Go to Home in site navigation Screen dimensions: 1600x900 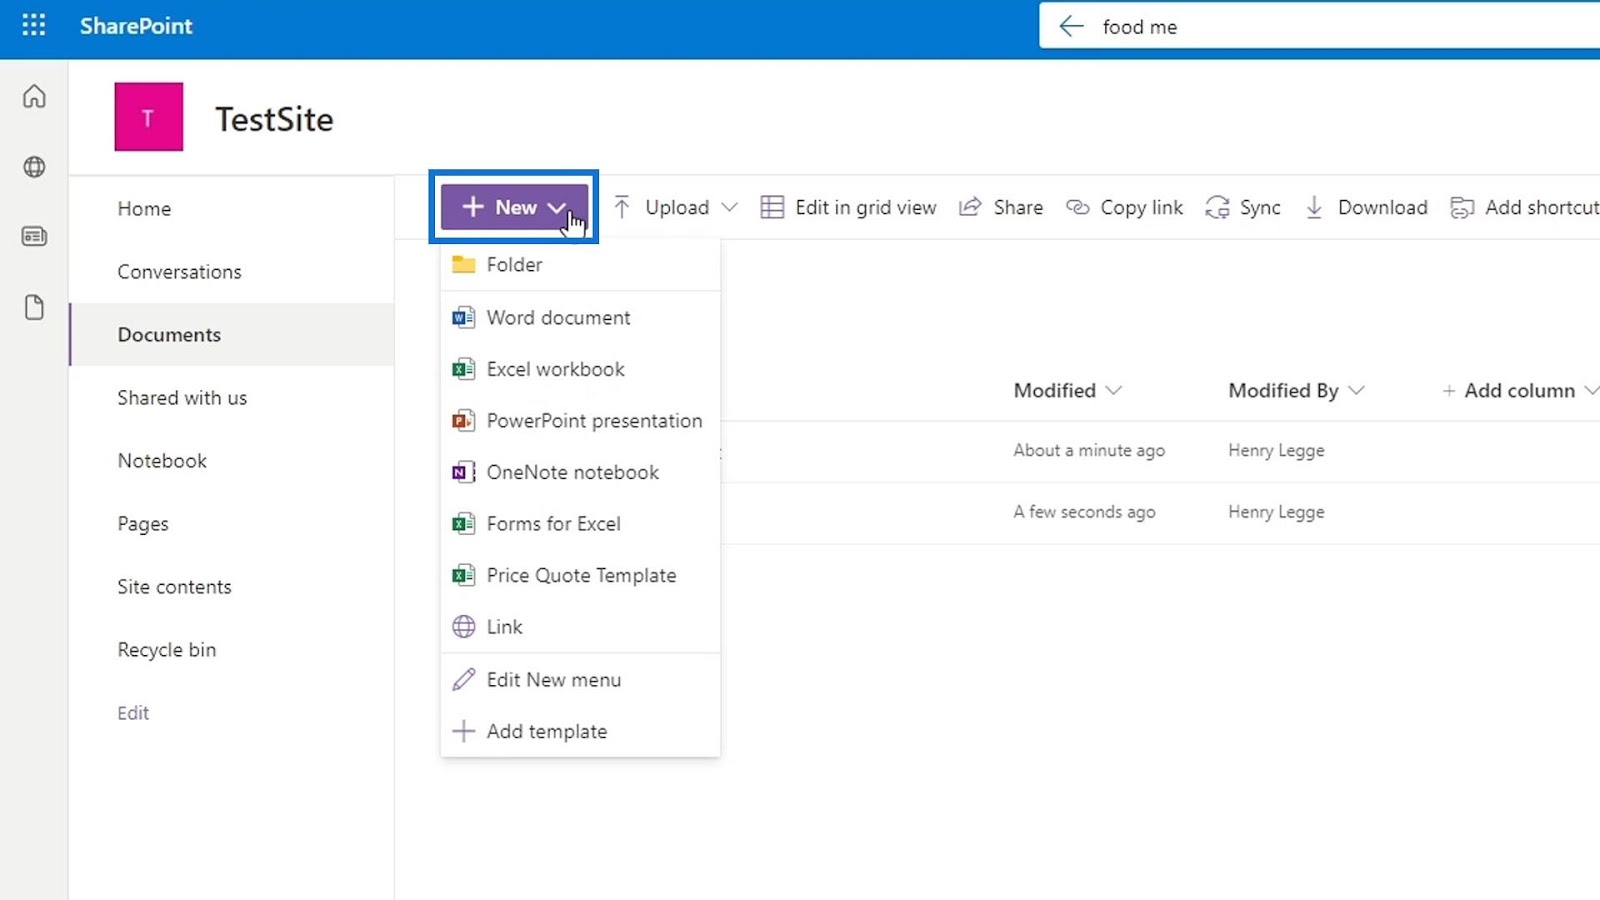pos(144,209)
